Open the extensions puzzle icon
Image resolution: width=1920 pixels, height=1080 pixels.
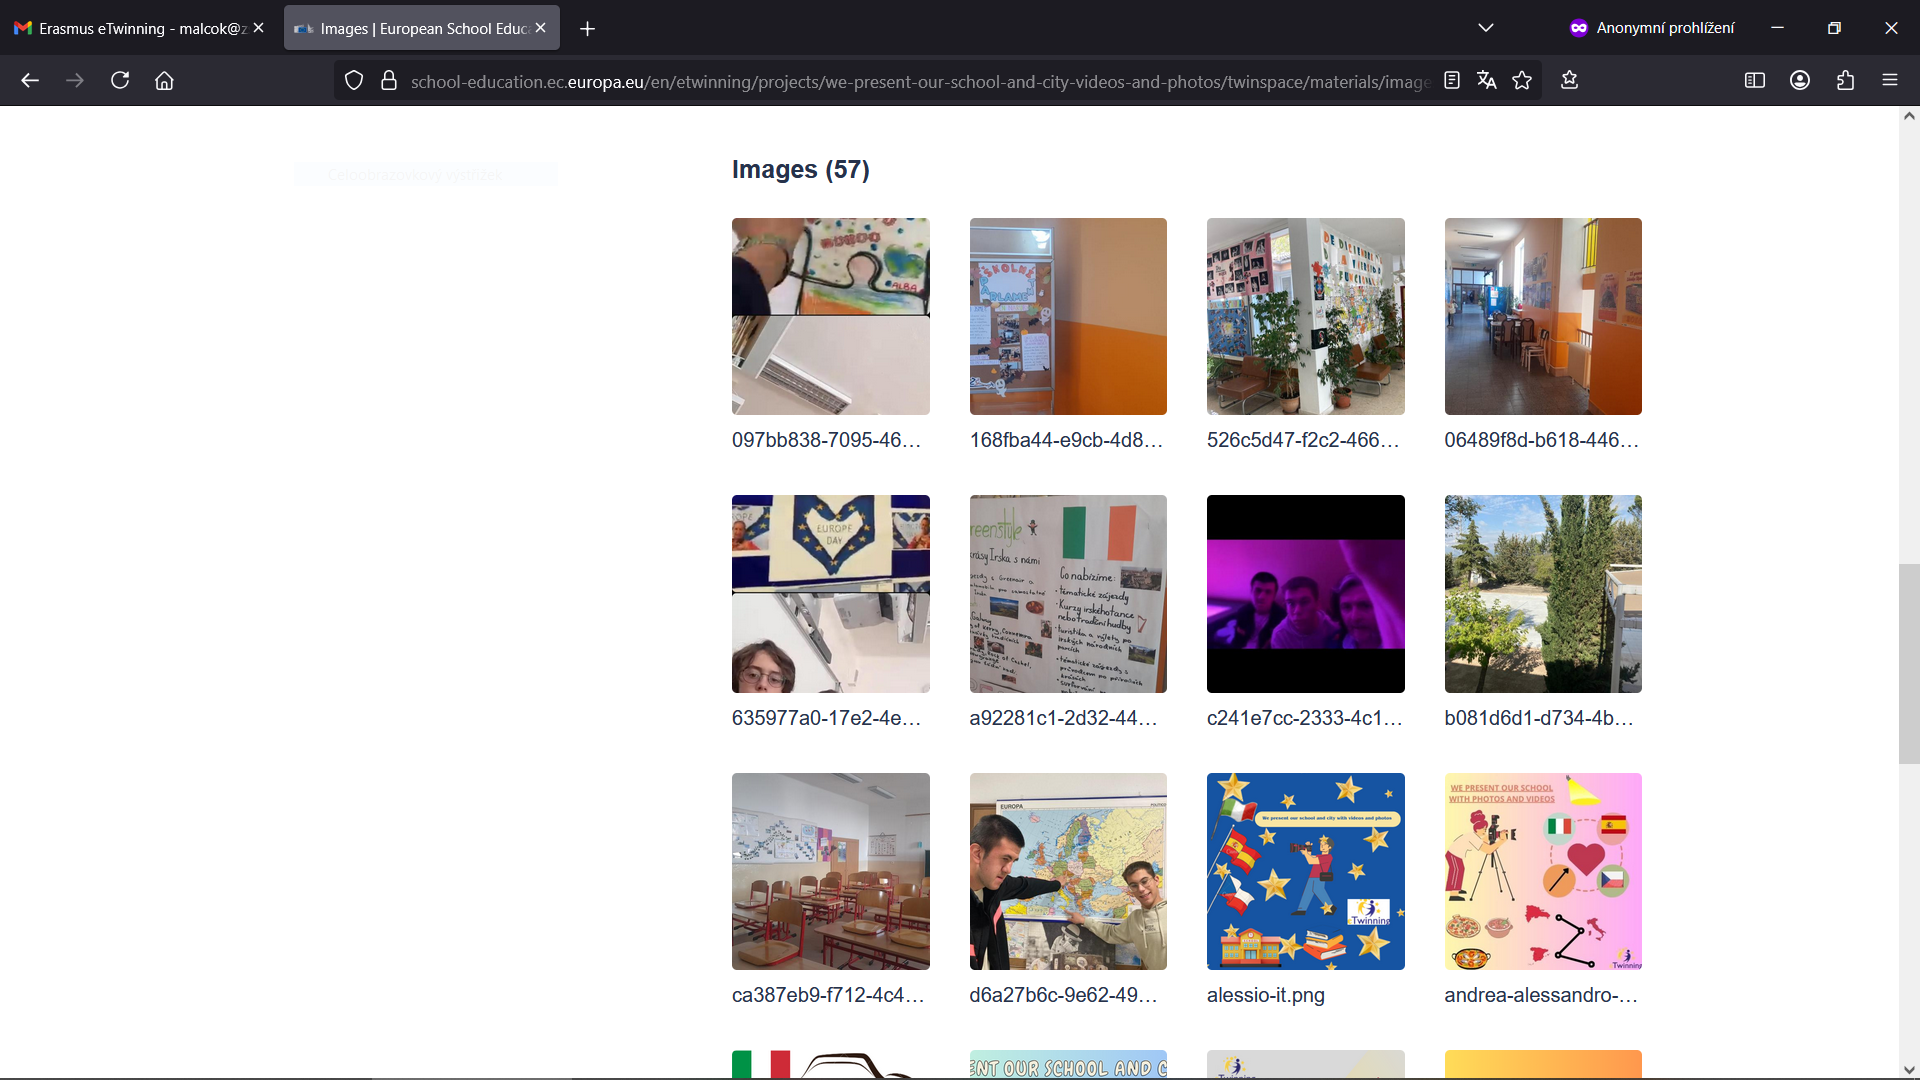(1845, 81)
